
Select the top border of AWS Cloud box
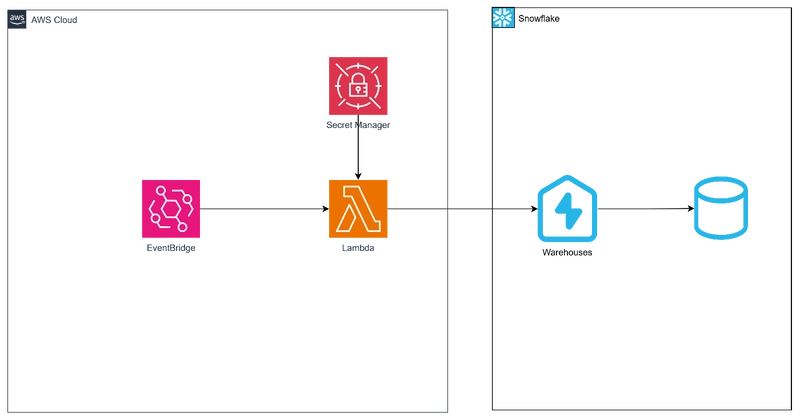(230, 10)
